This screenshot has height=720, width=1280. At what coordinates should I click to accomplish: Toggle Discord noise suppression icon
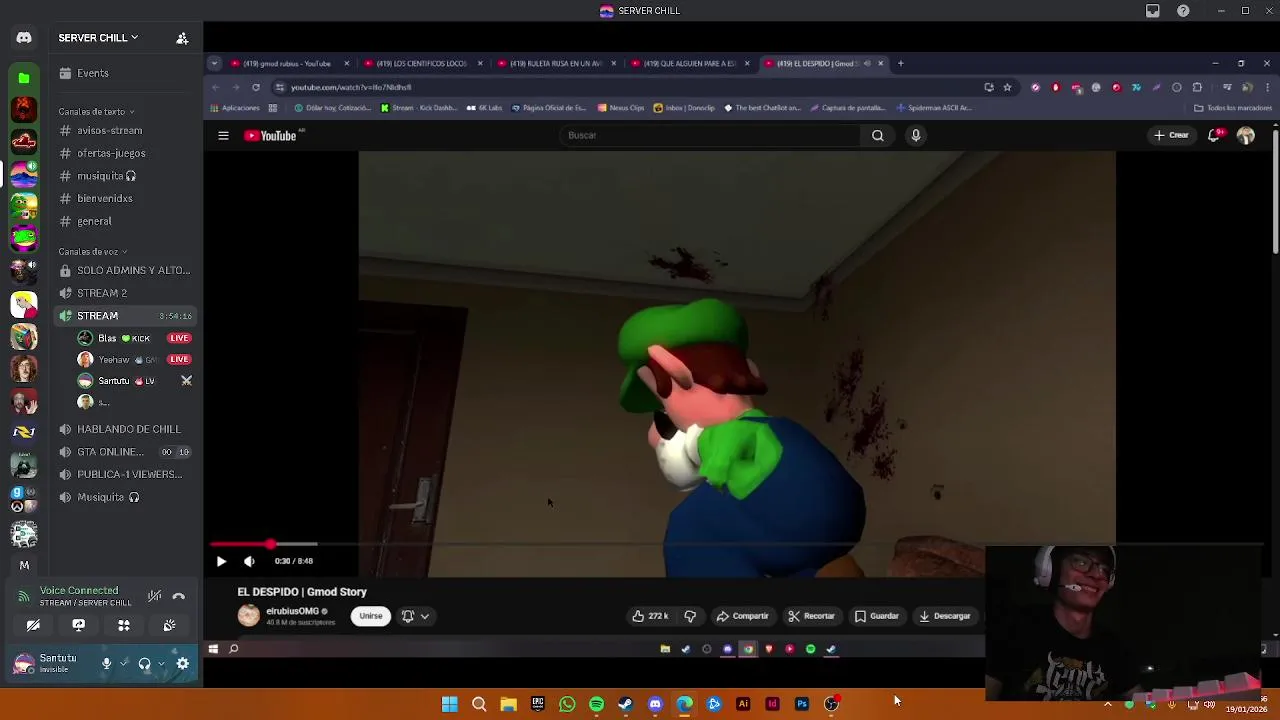pos(155,596)
